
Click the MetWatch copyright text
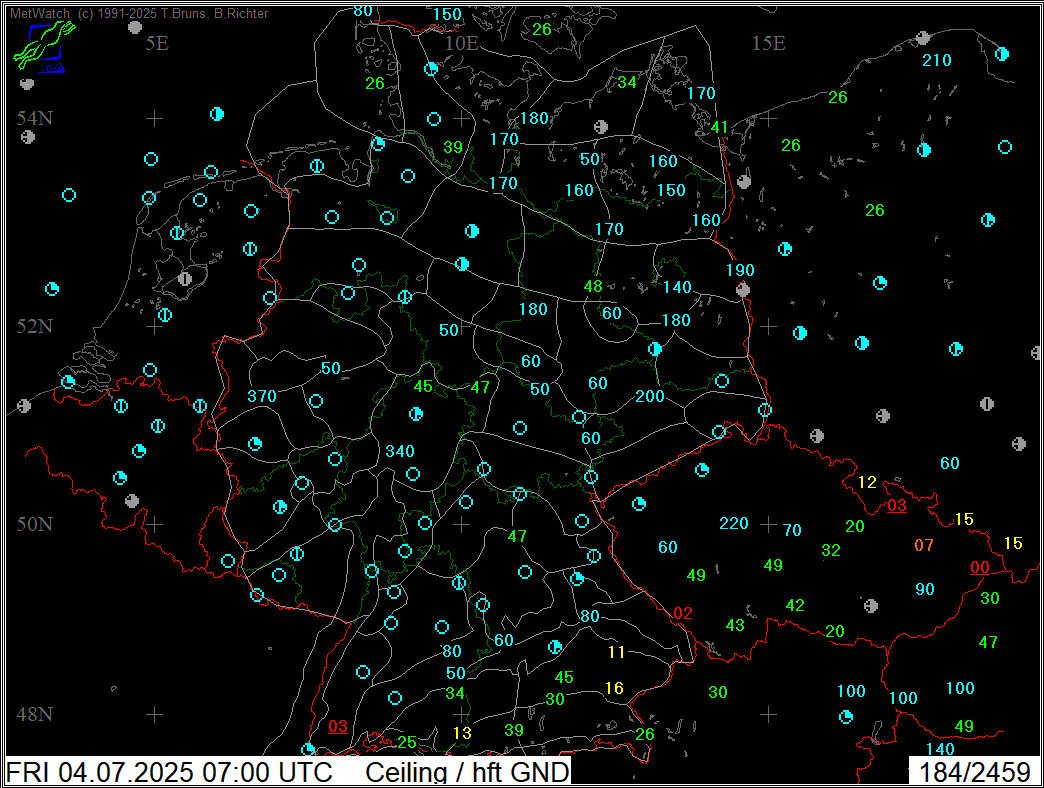tap(139, 13)
